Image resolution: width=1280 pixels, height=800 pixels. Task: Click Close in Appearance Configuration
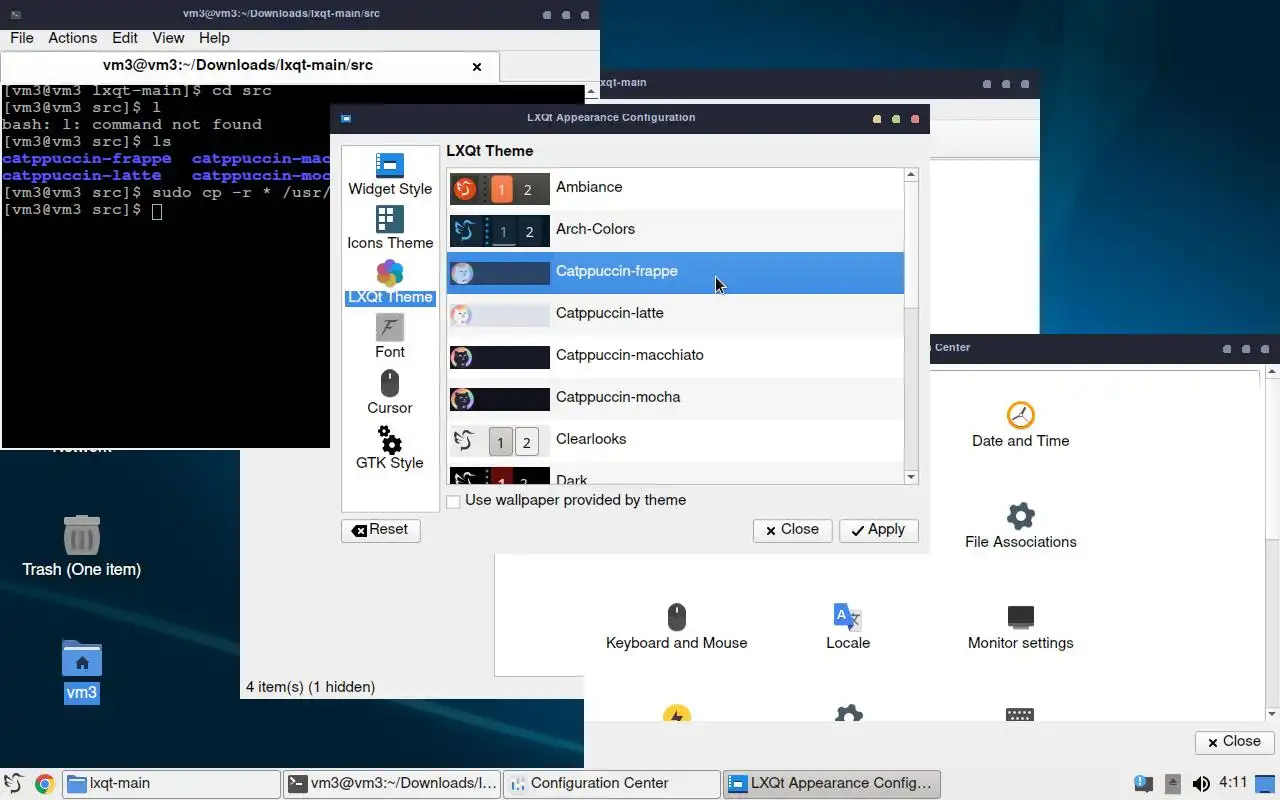(792, 530)
